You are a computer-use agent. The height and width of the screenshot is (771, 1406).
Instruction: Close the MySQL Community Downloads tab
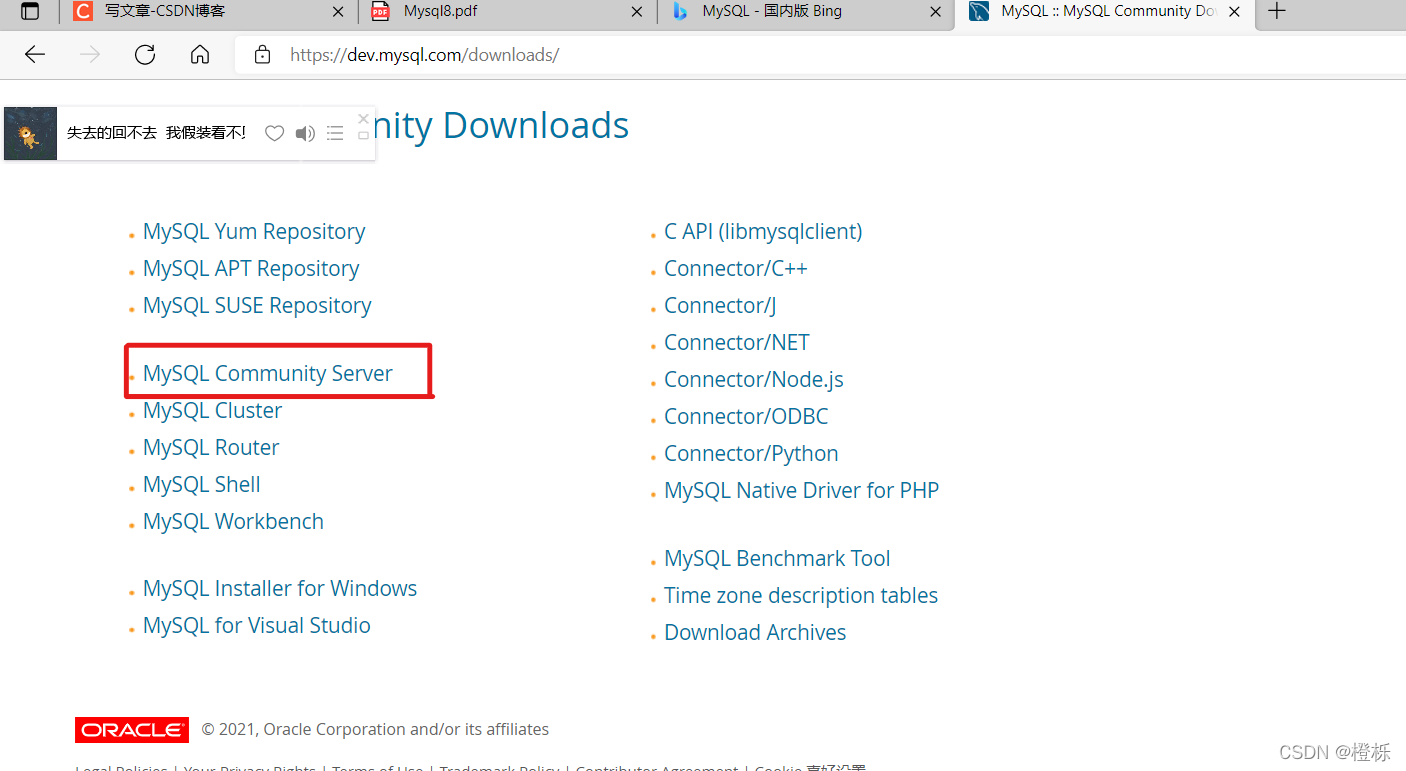coord(1235,12)
